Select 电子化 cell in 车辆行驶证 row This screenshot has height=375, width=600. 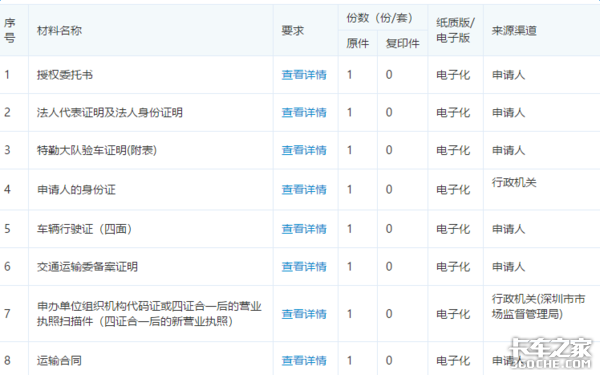[x=453, y=229]
